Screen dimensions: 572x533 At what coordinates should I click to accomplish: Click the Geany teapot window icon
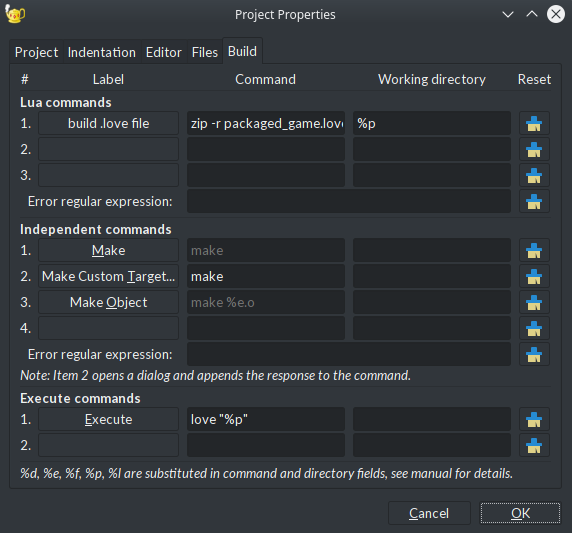pyautogui.click(x=15, y=14)
